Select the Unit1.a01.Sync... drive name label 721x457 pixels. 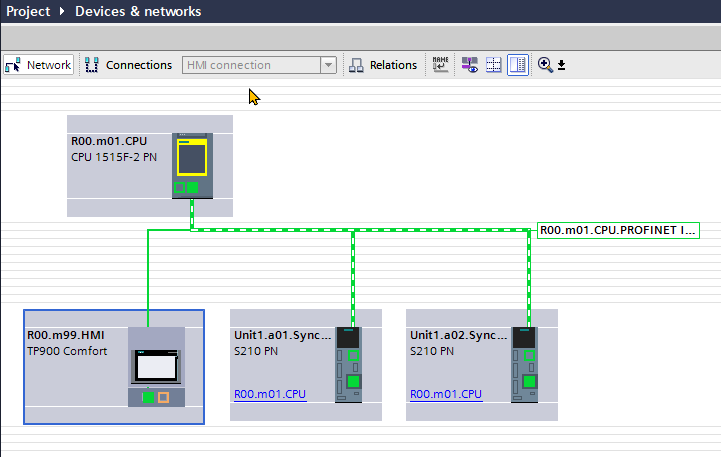pyautogui.click(x=282, y=335)
